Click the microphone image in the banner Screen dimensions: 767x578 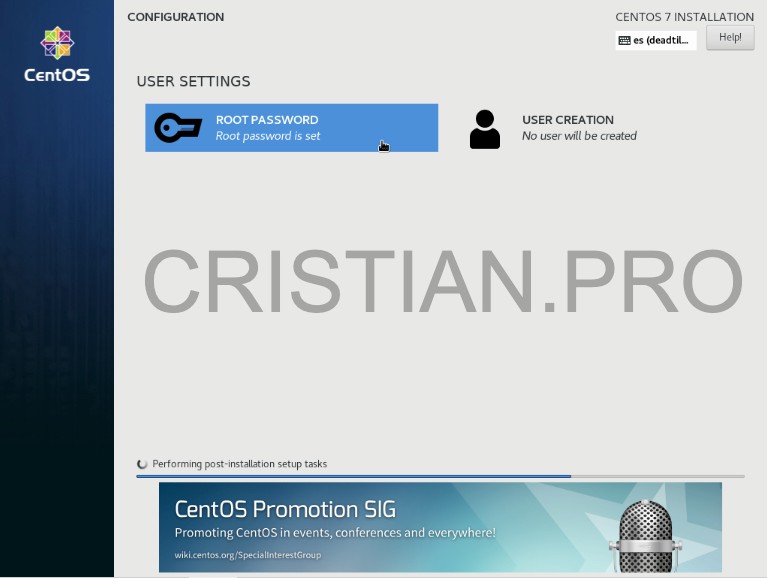click(x=645, y=536)
